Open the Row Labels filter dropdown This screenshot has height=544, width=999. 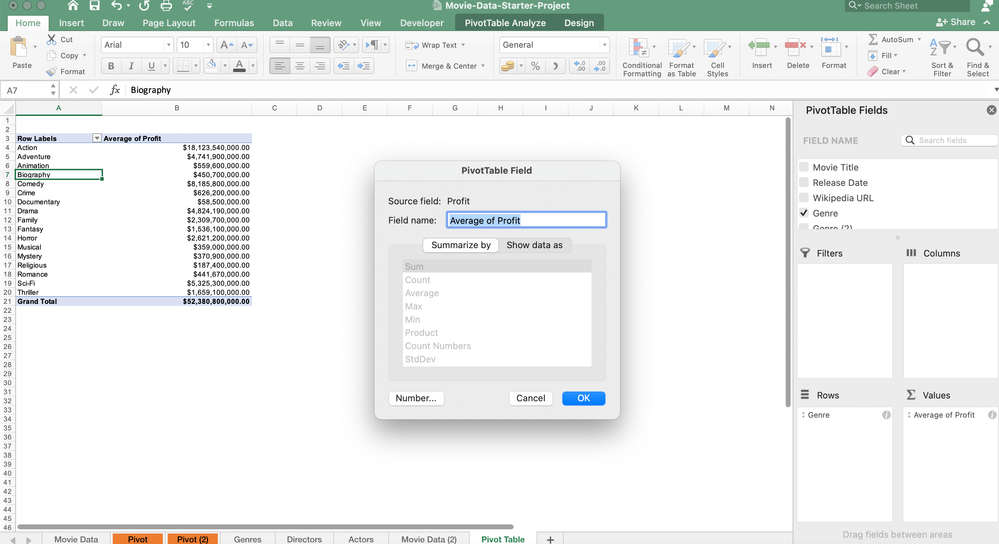97,138
